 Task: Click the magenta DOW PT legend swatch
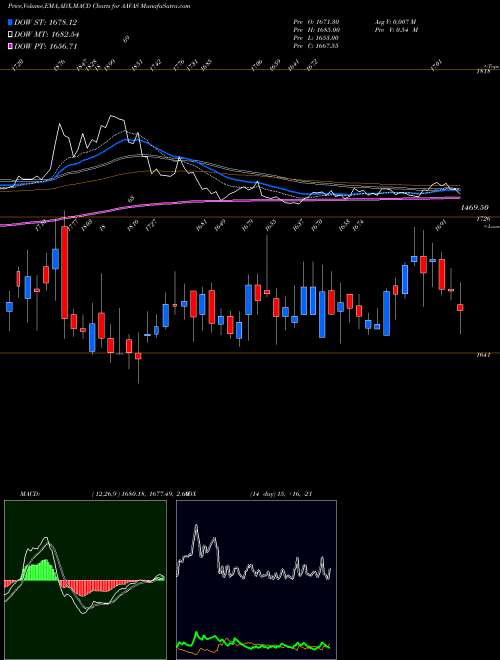tap(11, 46)
